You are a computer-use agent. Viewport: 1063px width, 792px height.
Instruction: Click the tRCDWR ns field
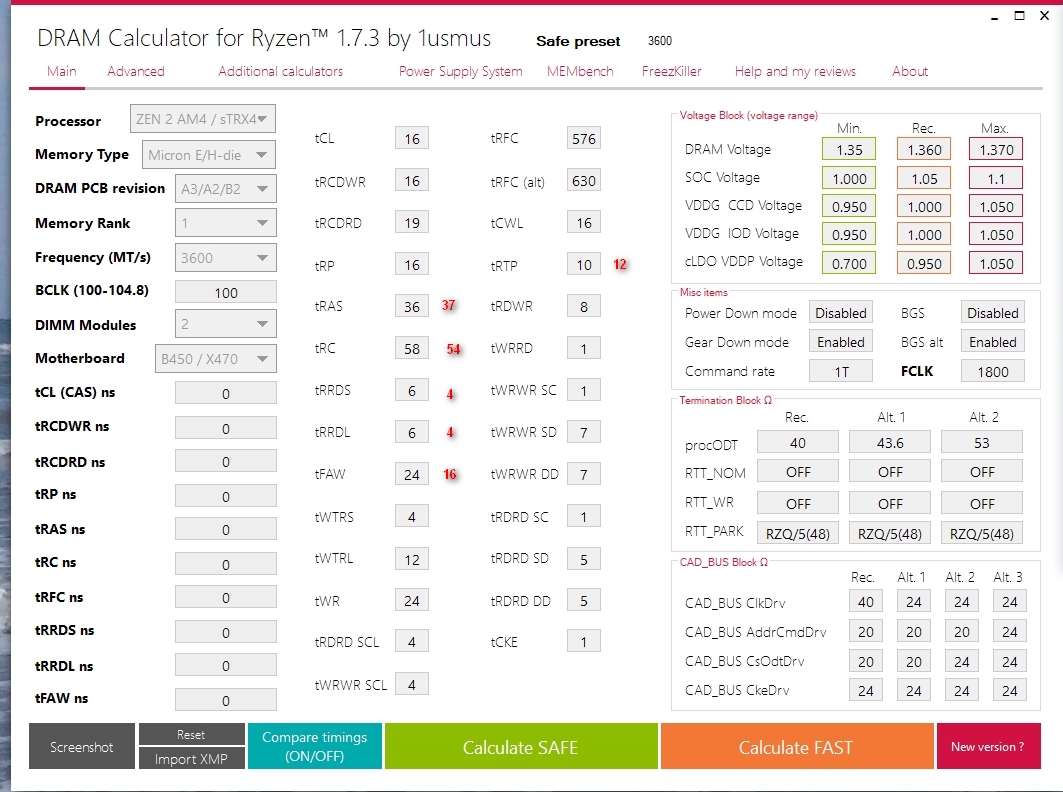(x=226, y=428)
